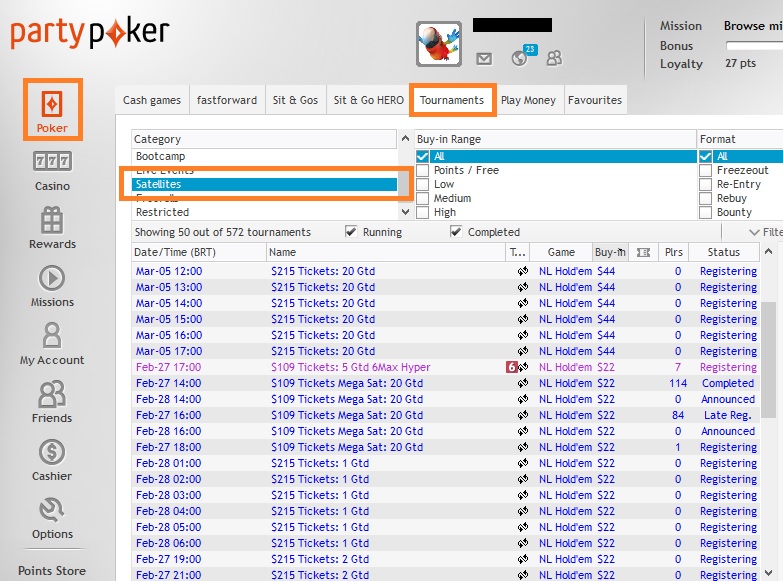783x581 pixels.
Task: Click satellite icon in Mar-05 12:00 row
Action: pos(523,271)
